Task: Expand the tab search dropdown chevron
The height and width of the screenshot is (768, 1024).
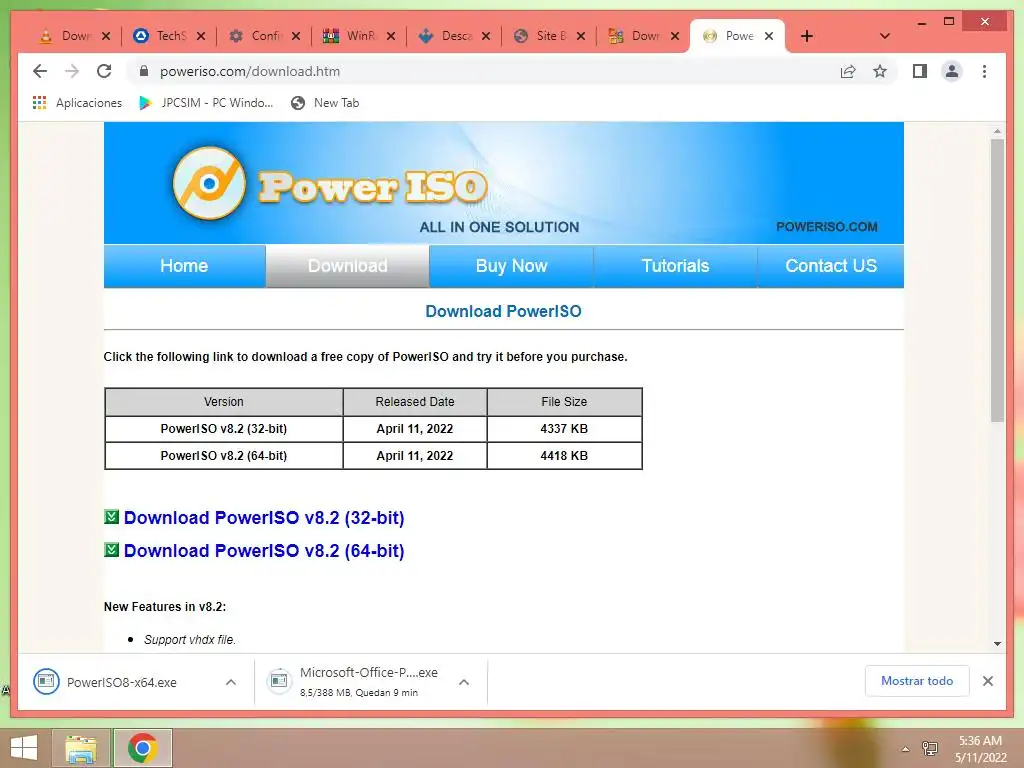Action: 885,36
